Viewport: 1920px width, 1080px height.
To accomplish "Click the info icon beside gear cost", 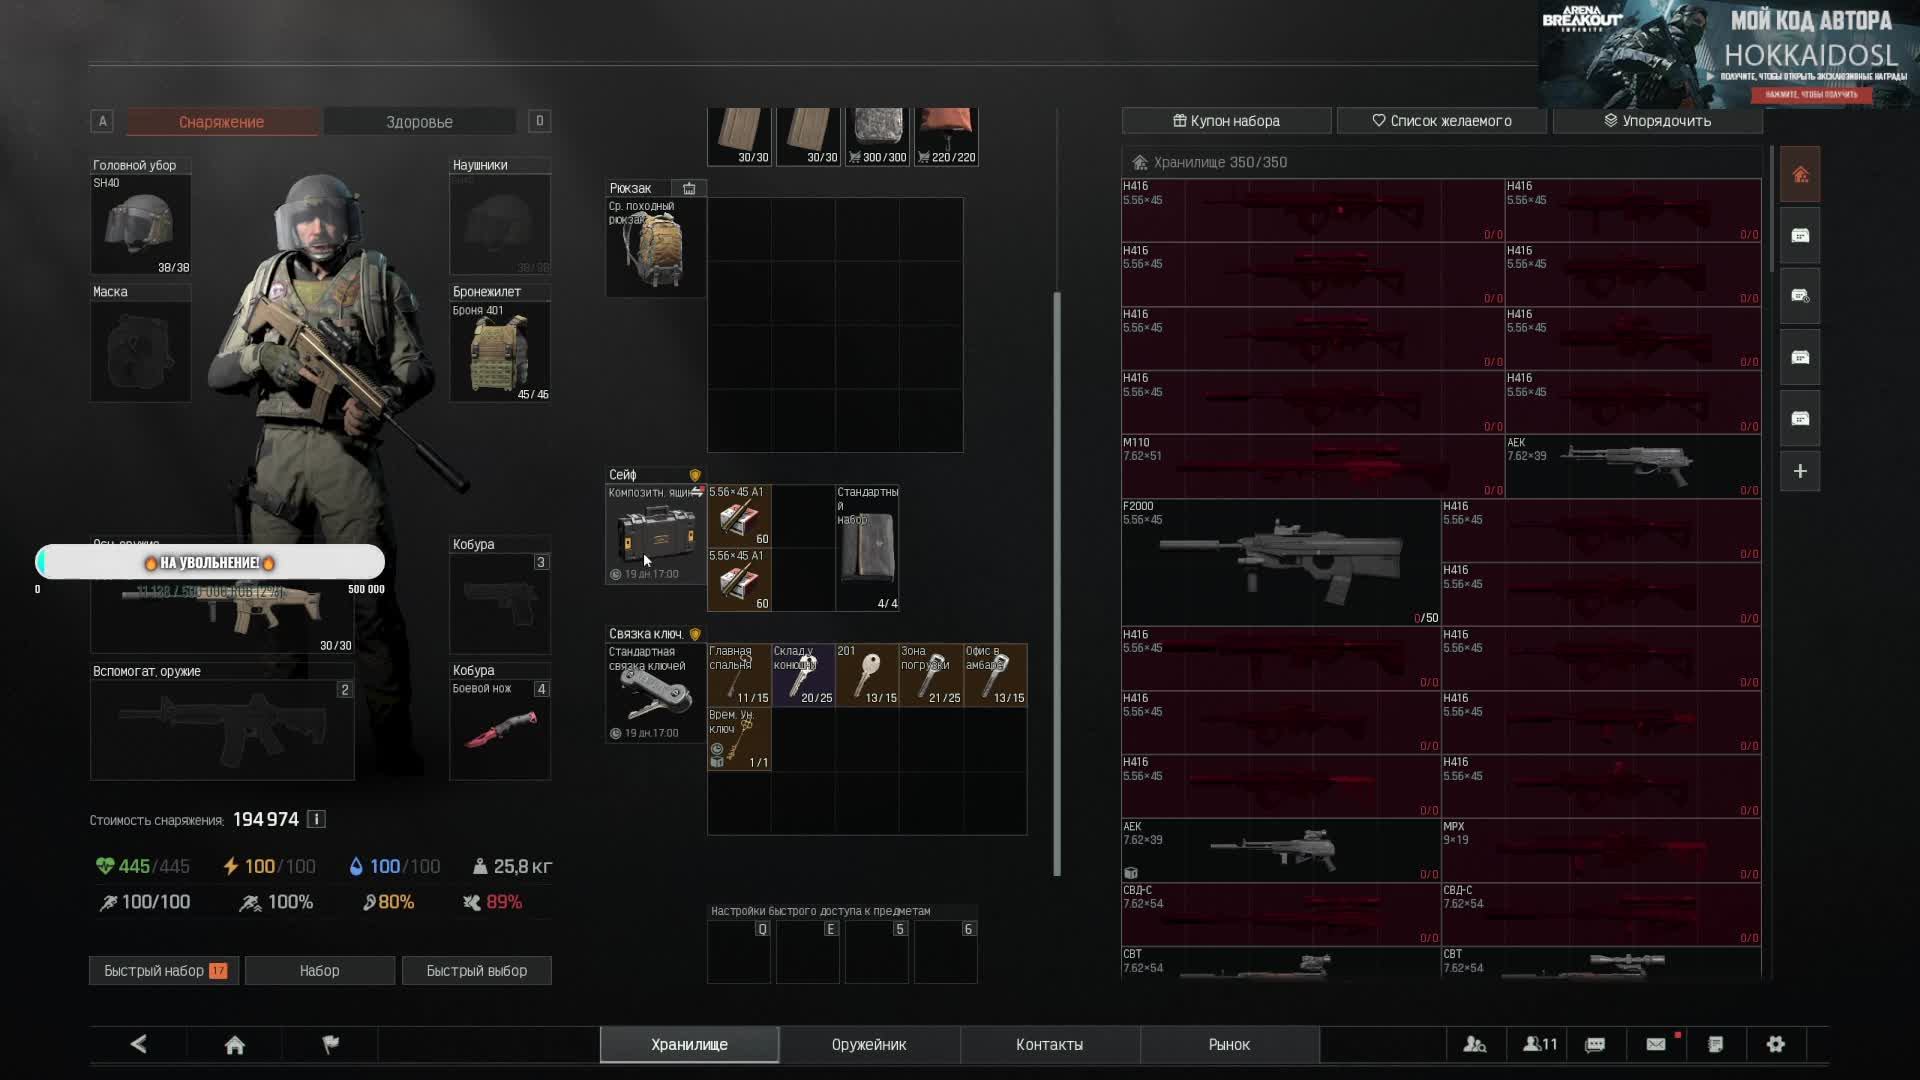I will coord(316,820).
